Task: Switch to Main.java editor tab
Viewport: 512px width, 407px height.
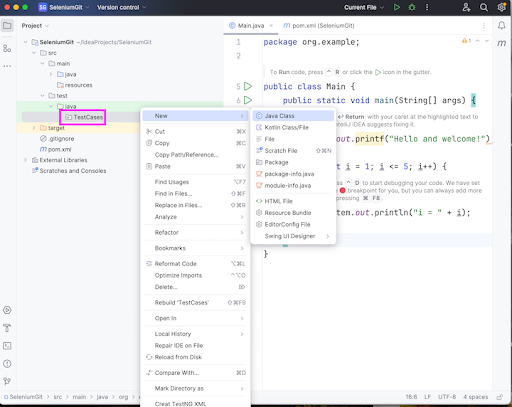Action: [250, 26]
